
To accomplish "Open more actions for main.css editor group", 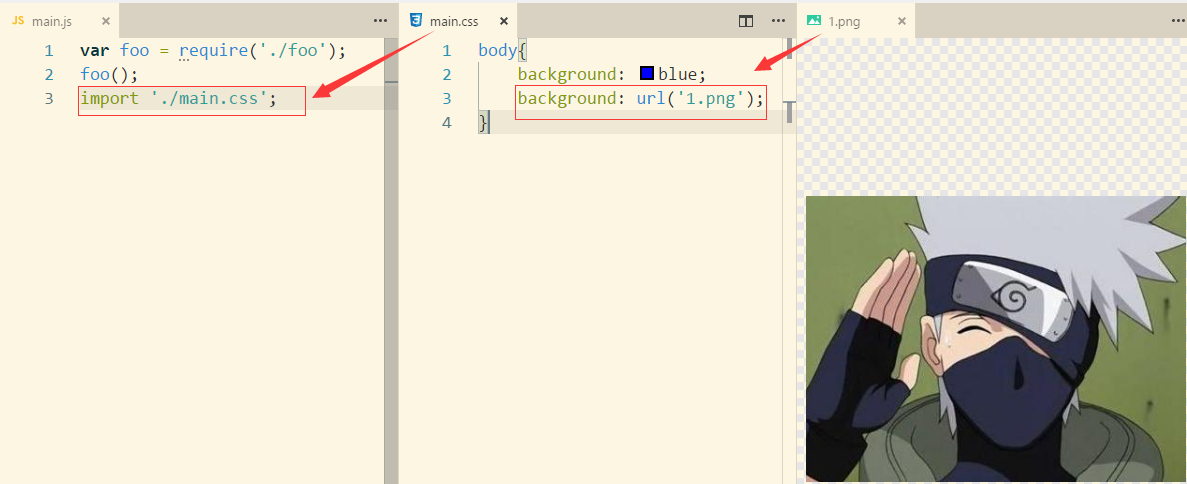I will point(778,21).
